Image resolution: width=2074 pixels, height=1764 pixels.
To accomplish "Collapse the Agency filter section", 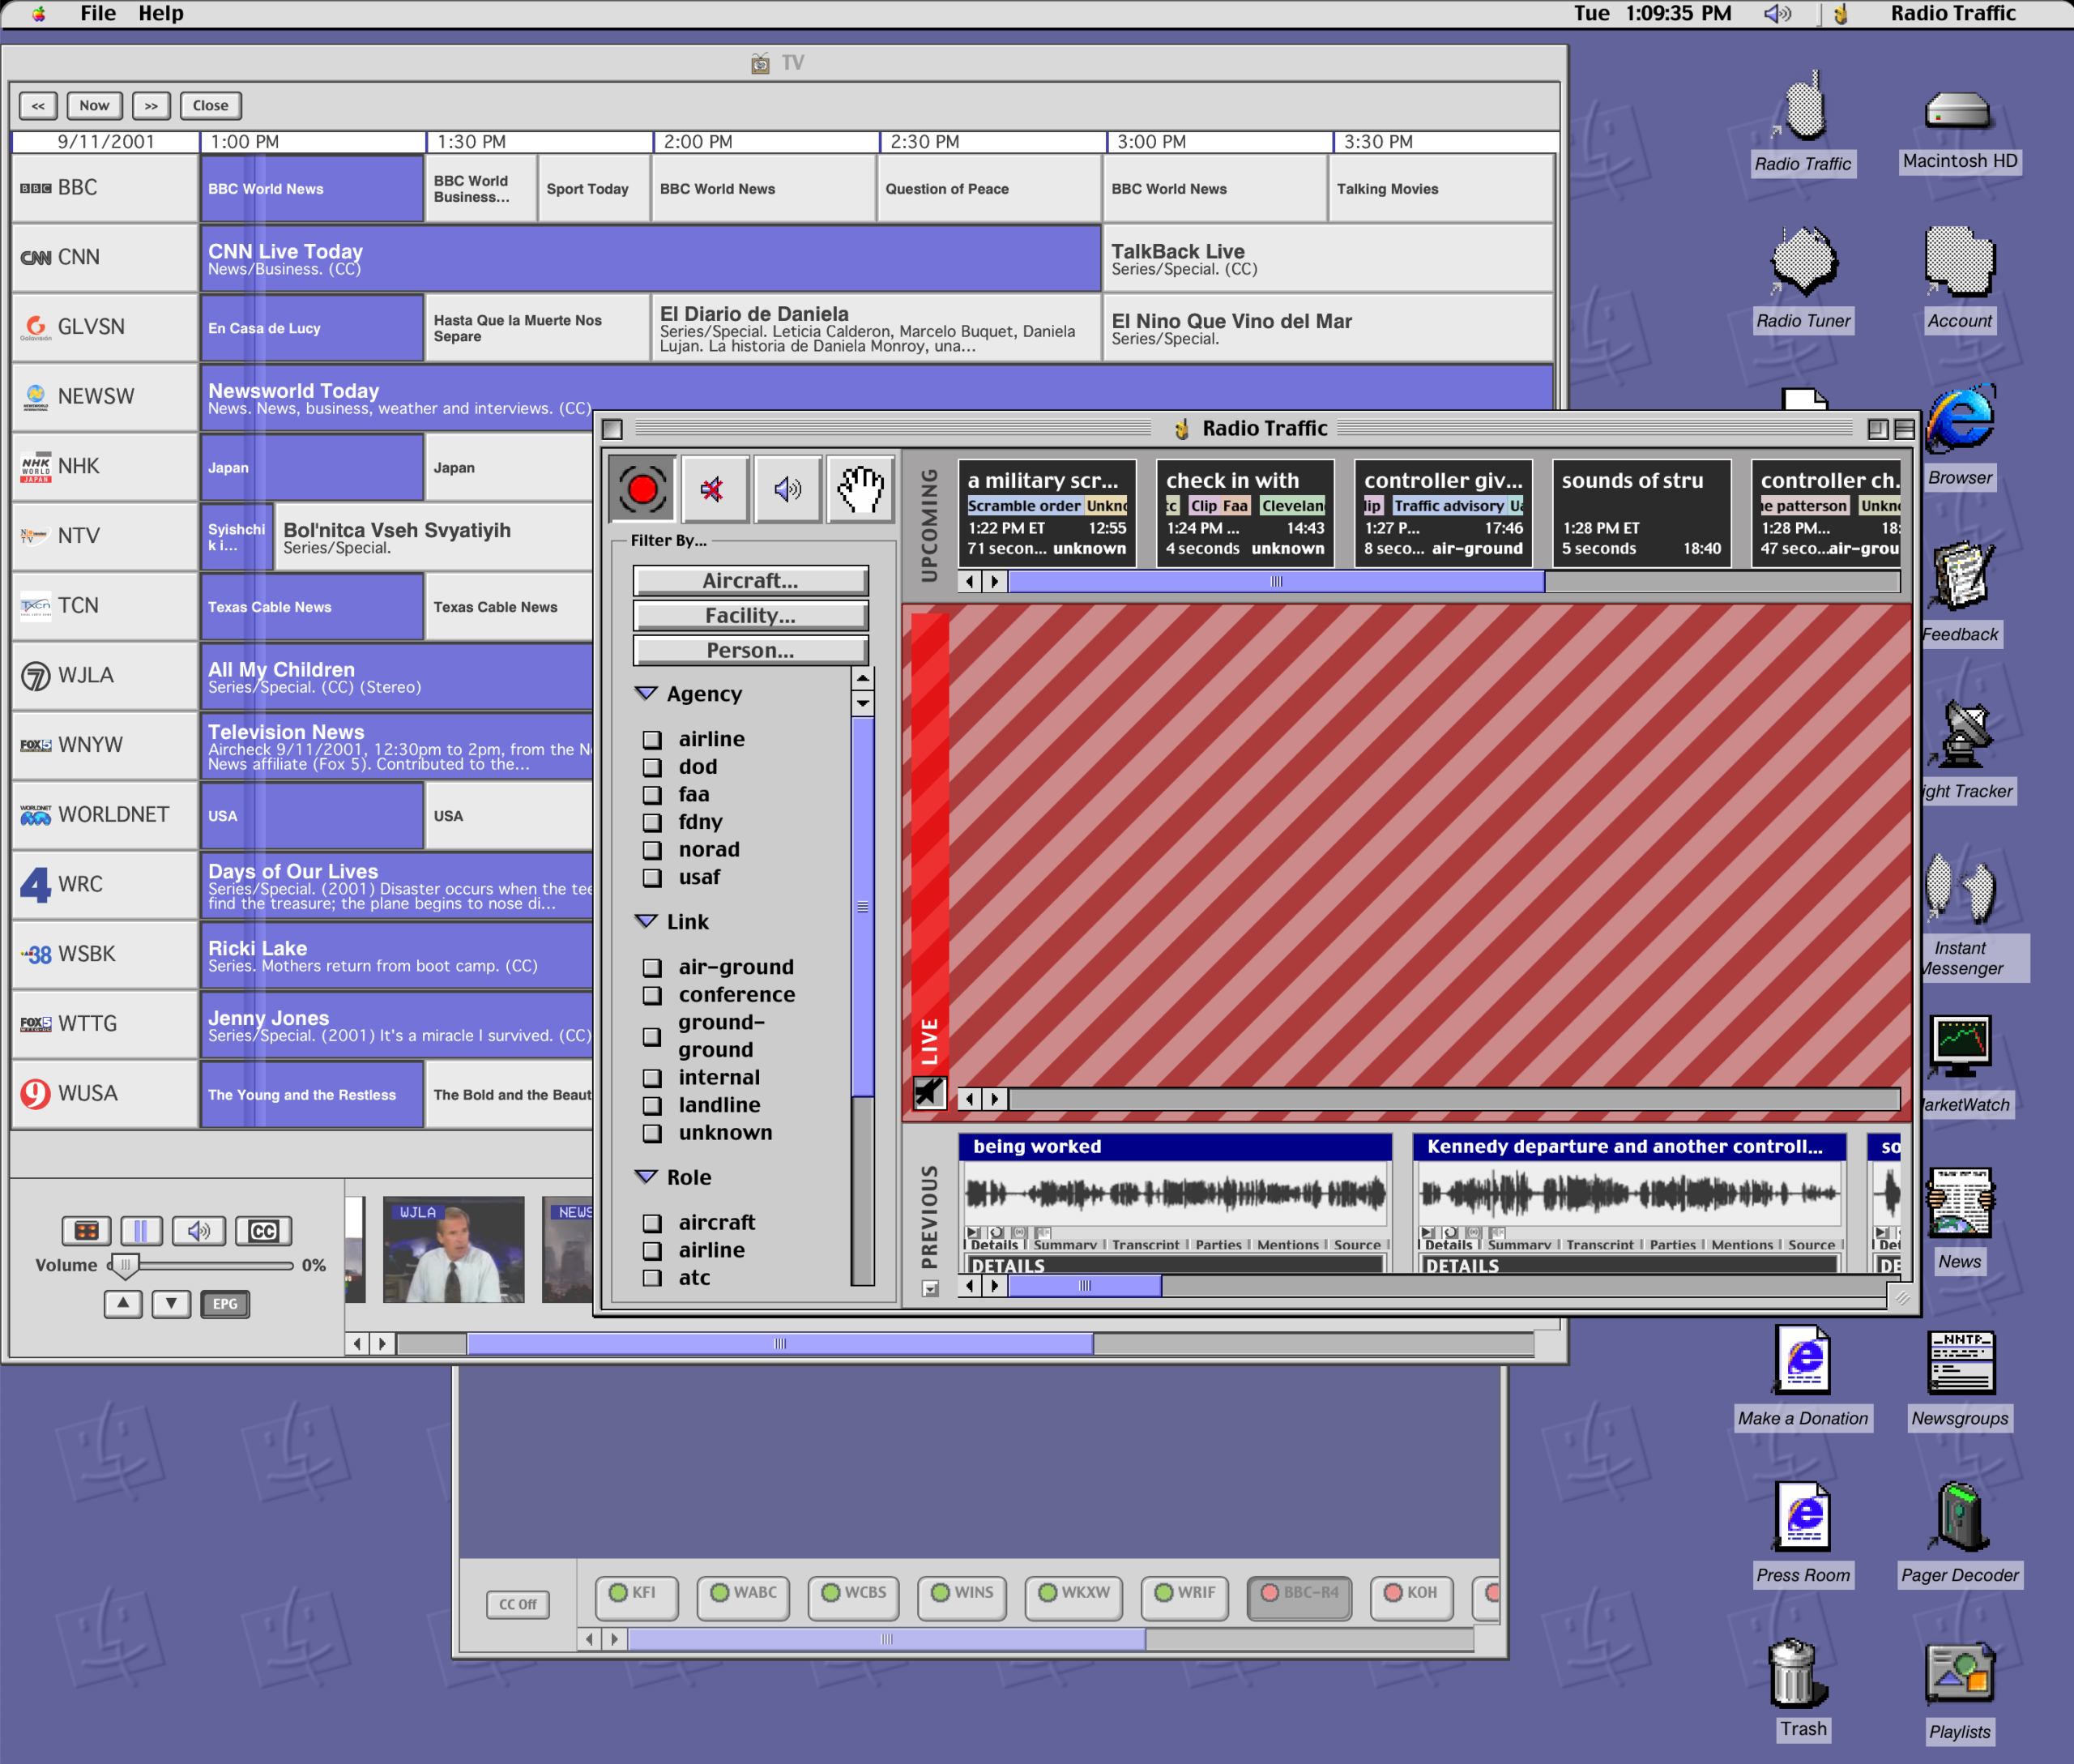I will [646, 693].
